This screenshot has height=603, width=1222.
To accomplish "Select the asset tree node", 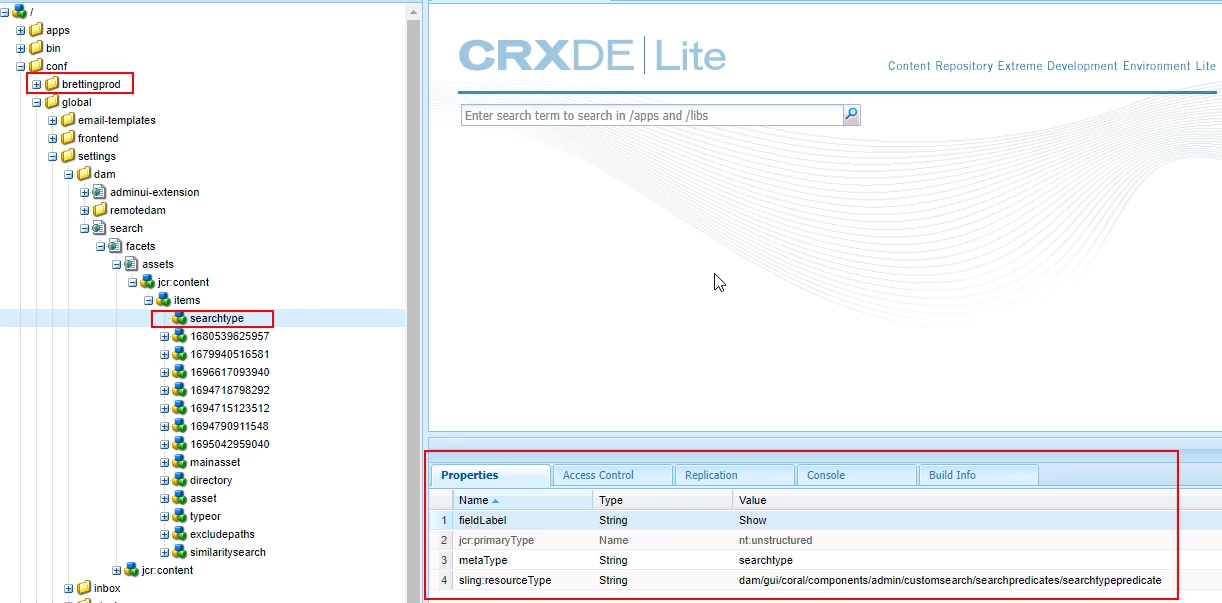I will tap(203, 498).
